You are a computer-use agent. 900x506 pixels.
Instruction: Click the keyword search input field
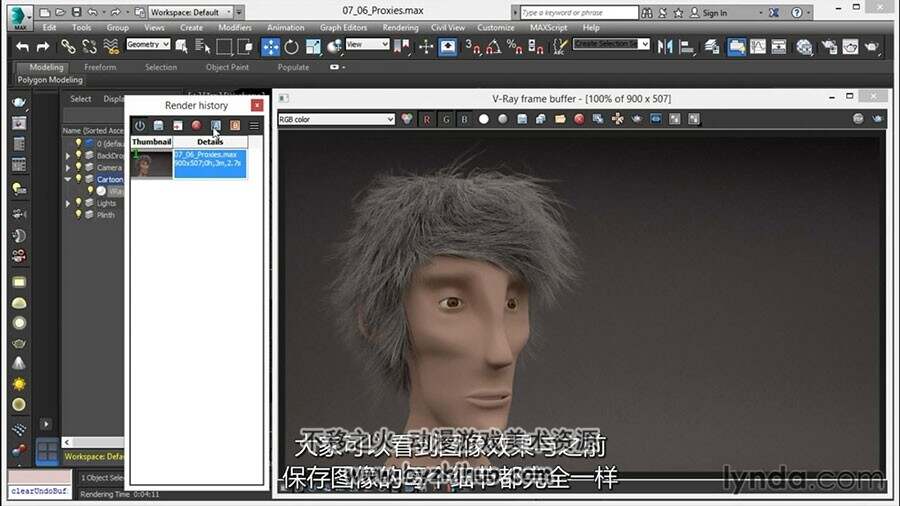579,13
